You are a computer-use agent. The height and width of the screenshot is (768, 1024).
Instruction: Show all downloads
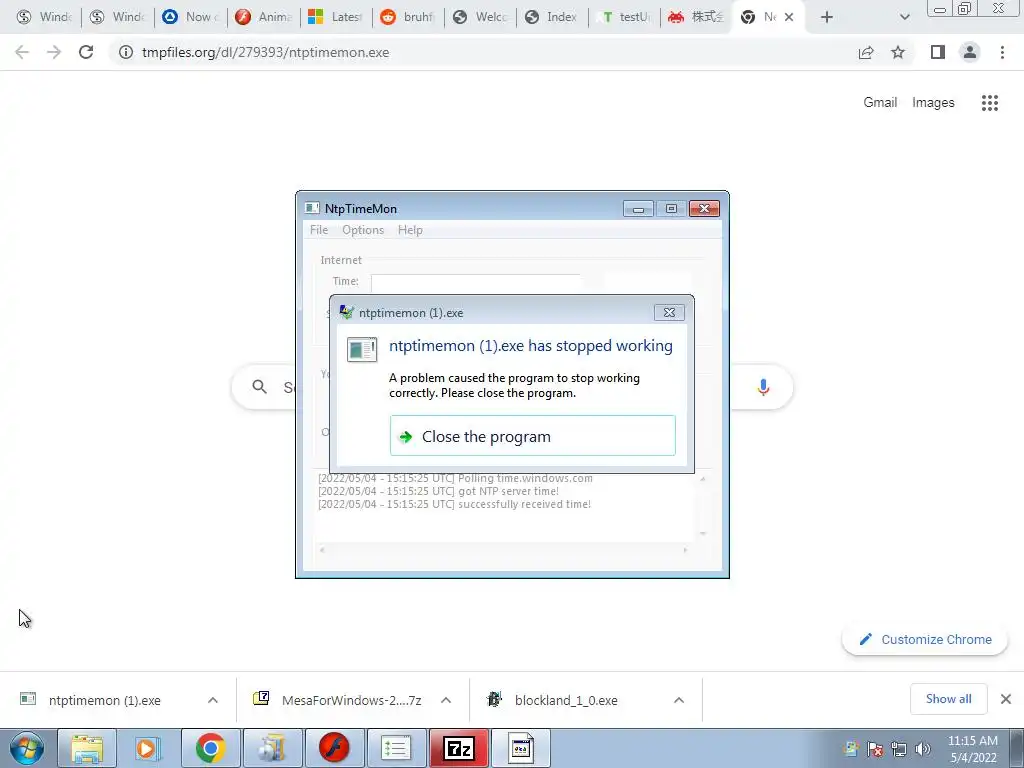pyautogui.click(x=948, y=699)
